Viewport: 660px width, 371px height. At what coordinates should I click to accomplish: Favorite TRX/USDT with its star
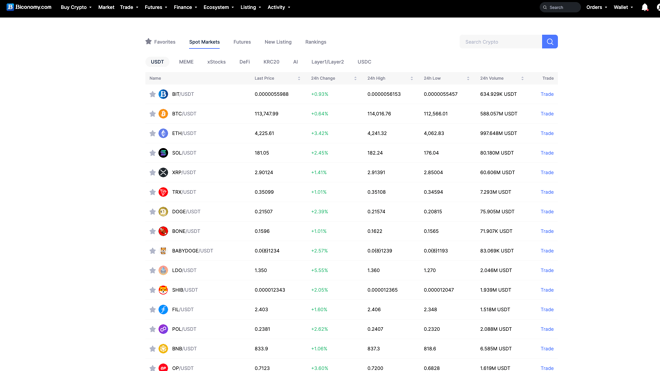(x=152, y=192)
